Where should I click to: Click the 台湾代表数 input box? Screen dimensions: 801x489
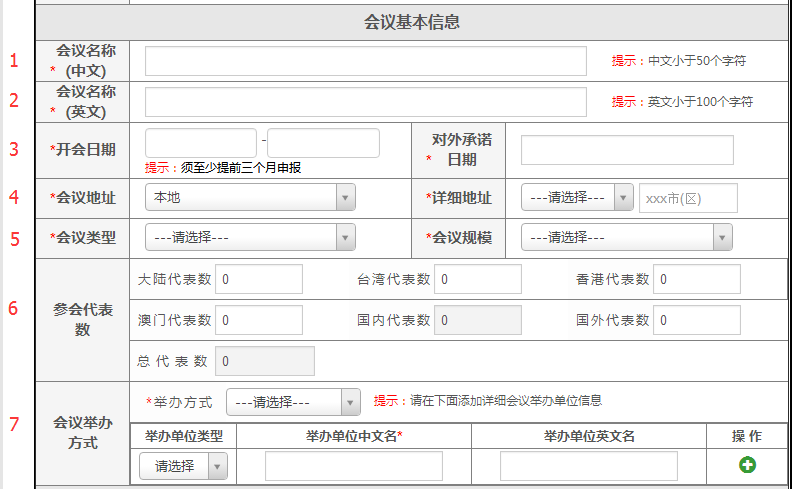click(477, 280)
